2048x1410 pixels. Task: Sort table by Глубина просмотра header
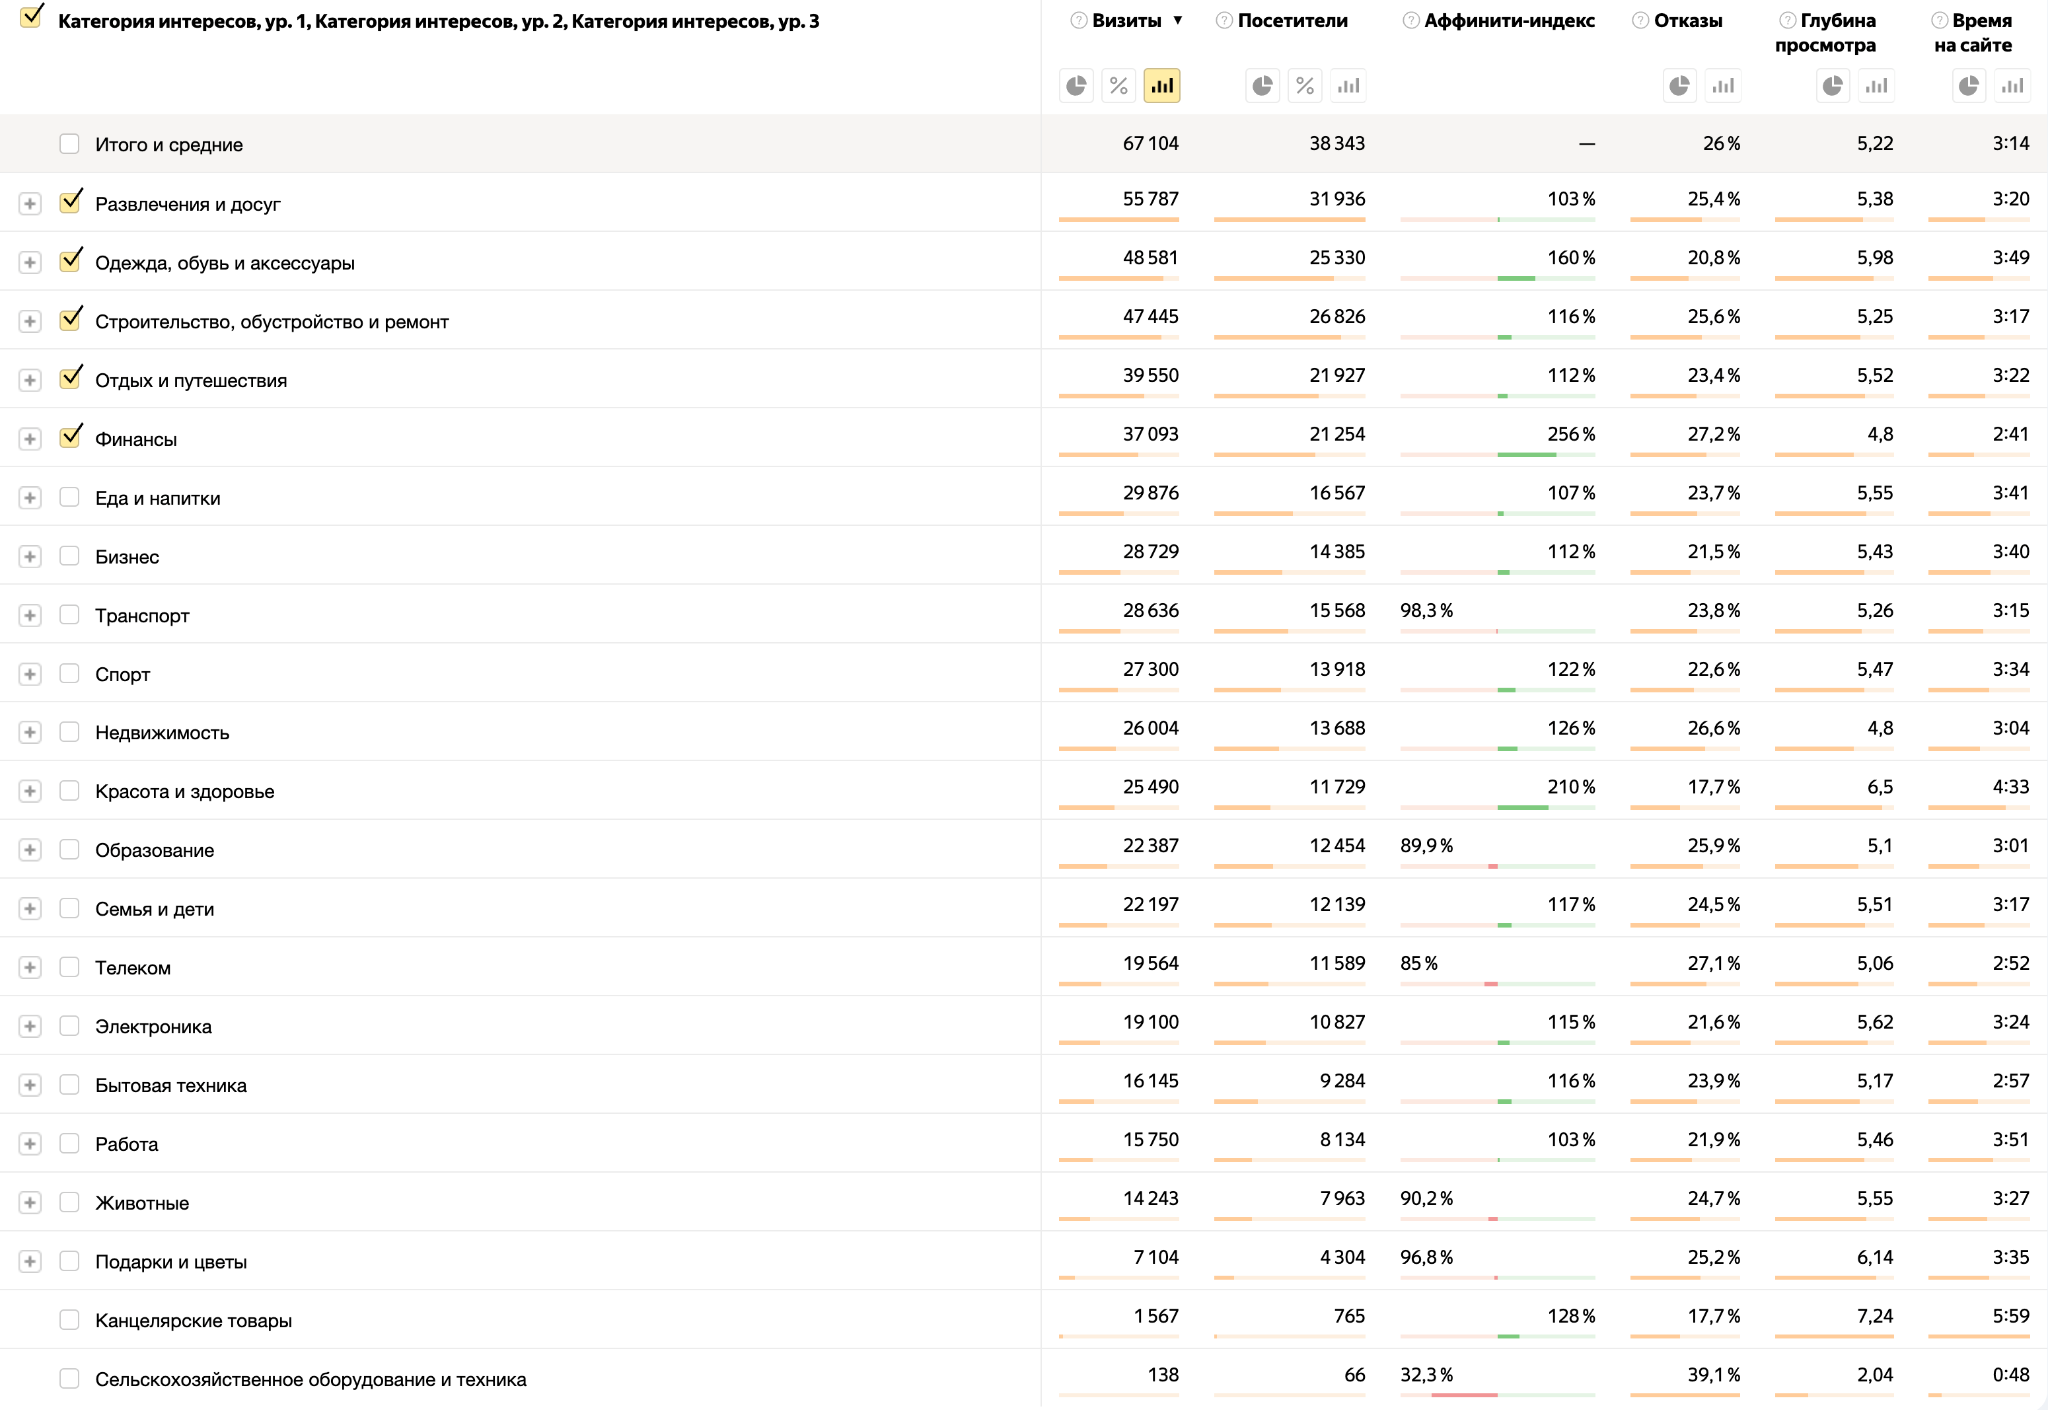(x=1826, y=33)
